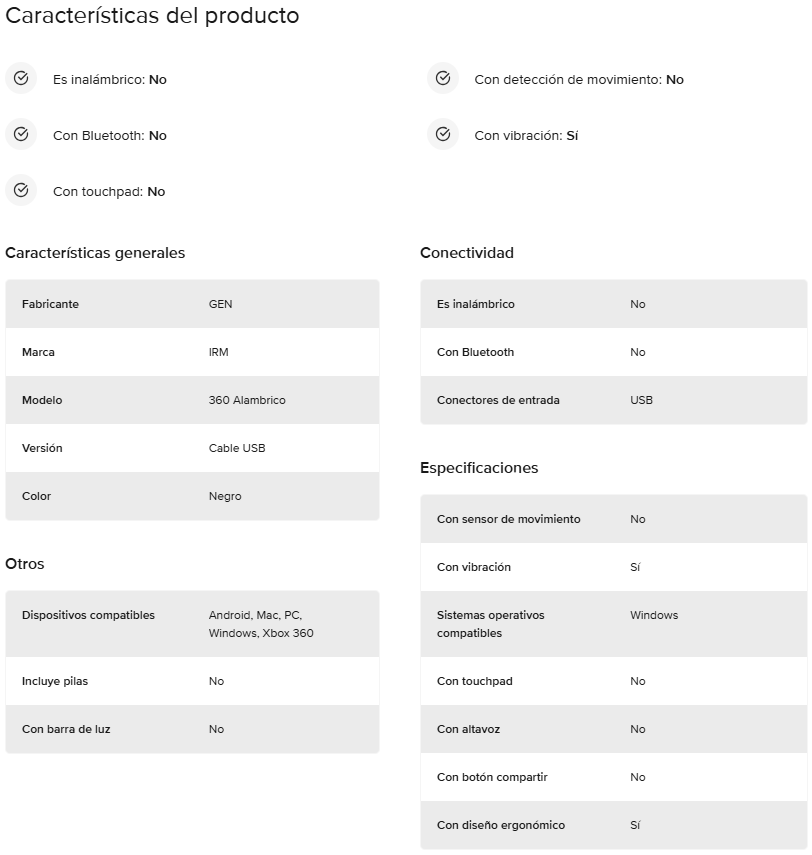Click the 'Con diseño ergonómico' row

click(x=613, y=825)
